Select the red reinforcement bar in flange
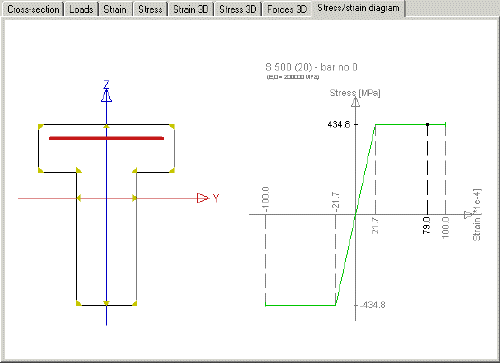The height and width of the screenshot is (363, 500). (106, 138)
